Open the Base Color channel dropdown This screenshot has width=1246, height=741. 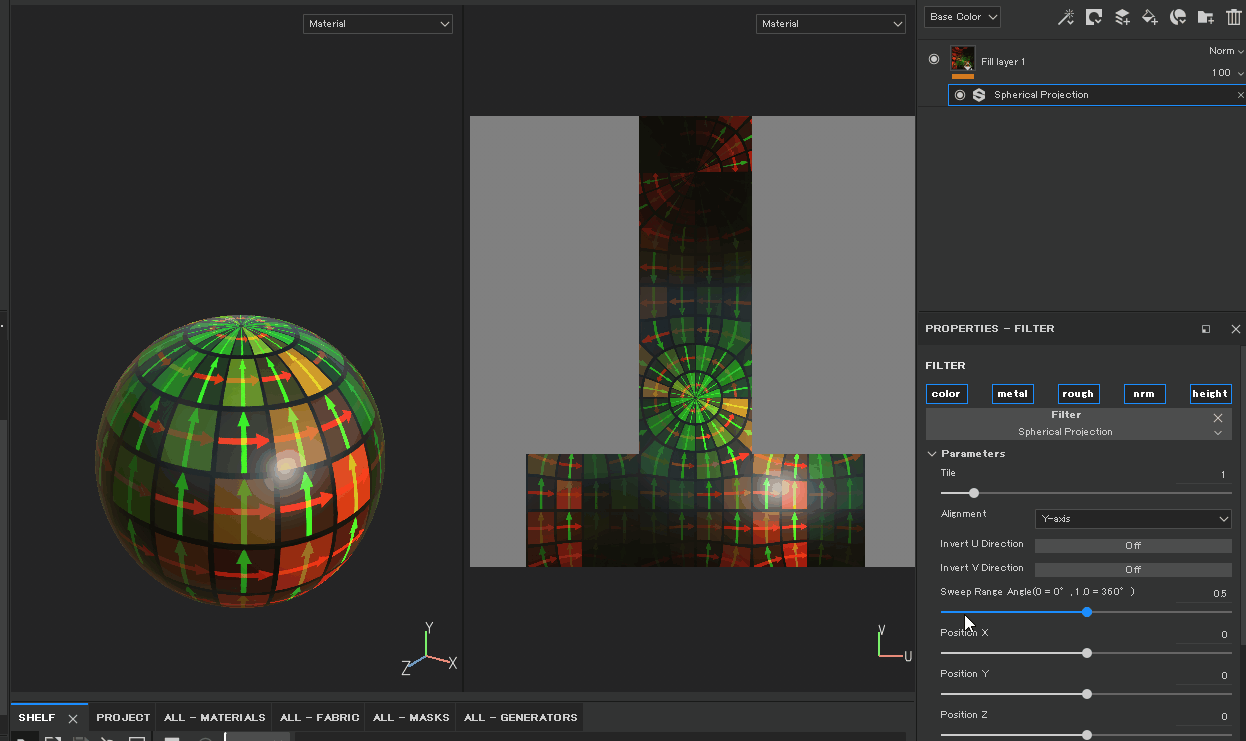[x=962, y=16]
